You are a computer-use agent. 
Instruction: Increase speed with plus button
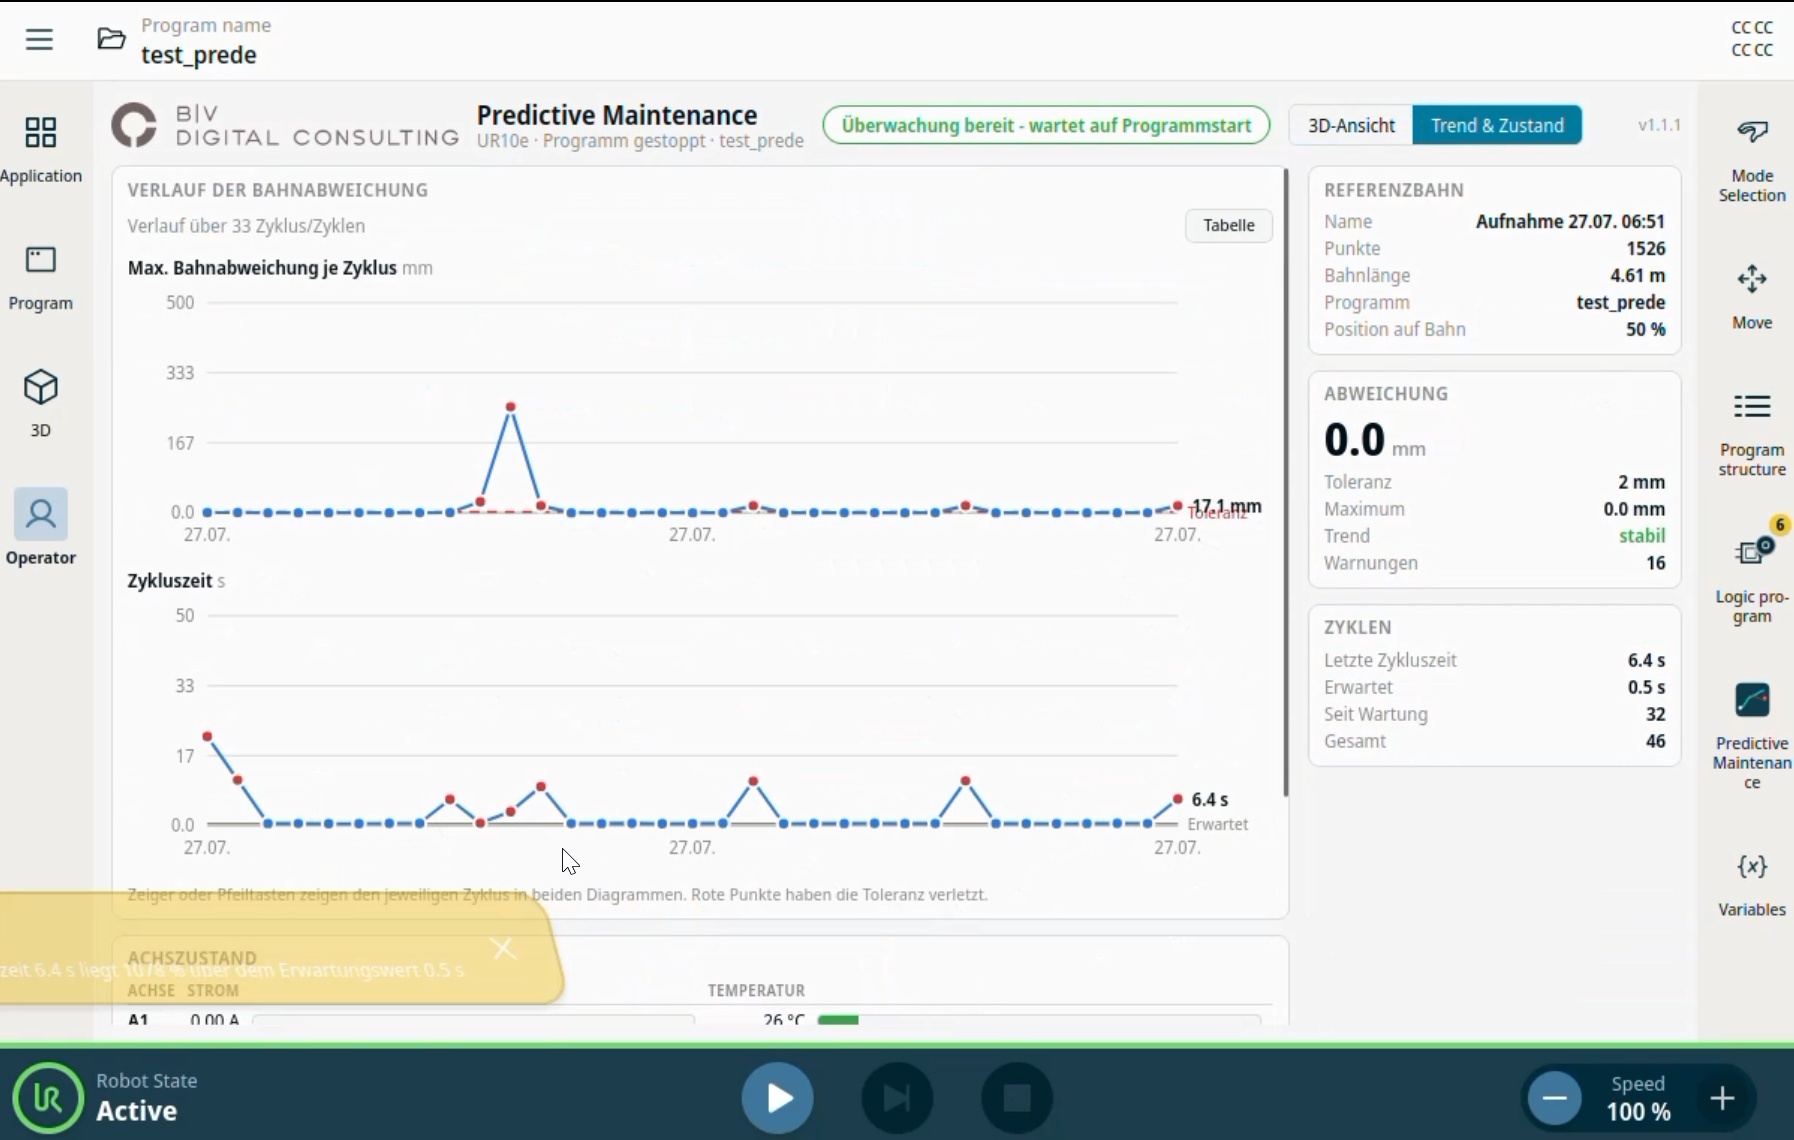[1722, 1098]
